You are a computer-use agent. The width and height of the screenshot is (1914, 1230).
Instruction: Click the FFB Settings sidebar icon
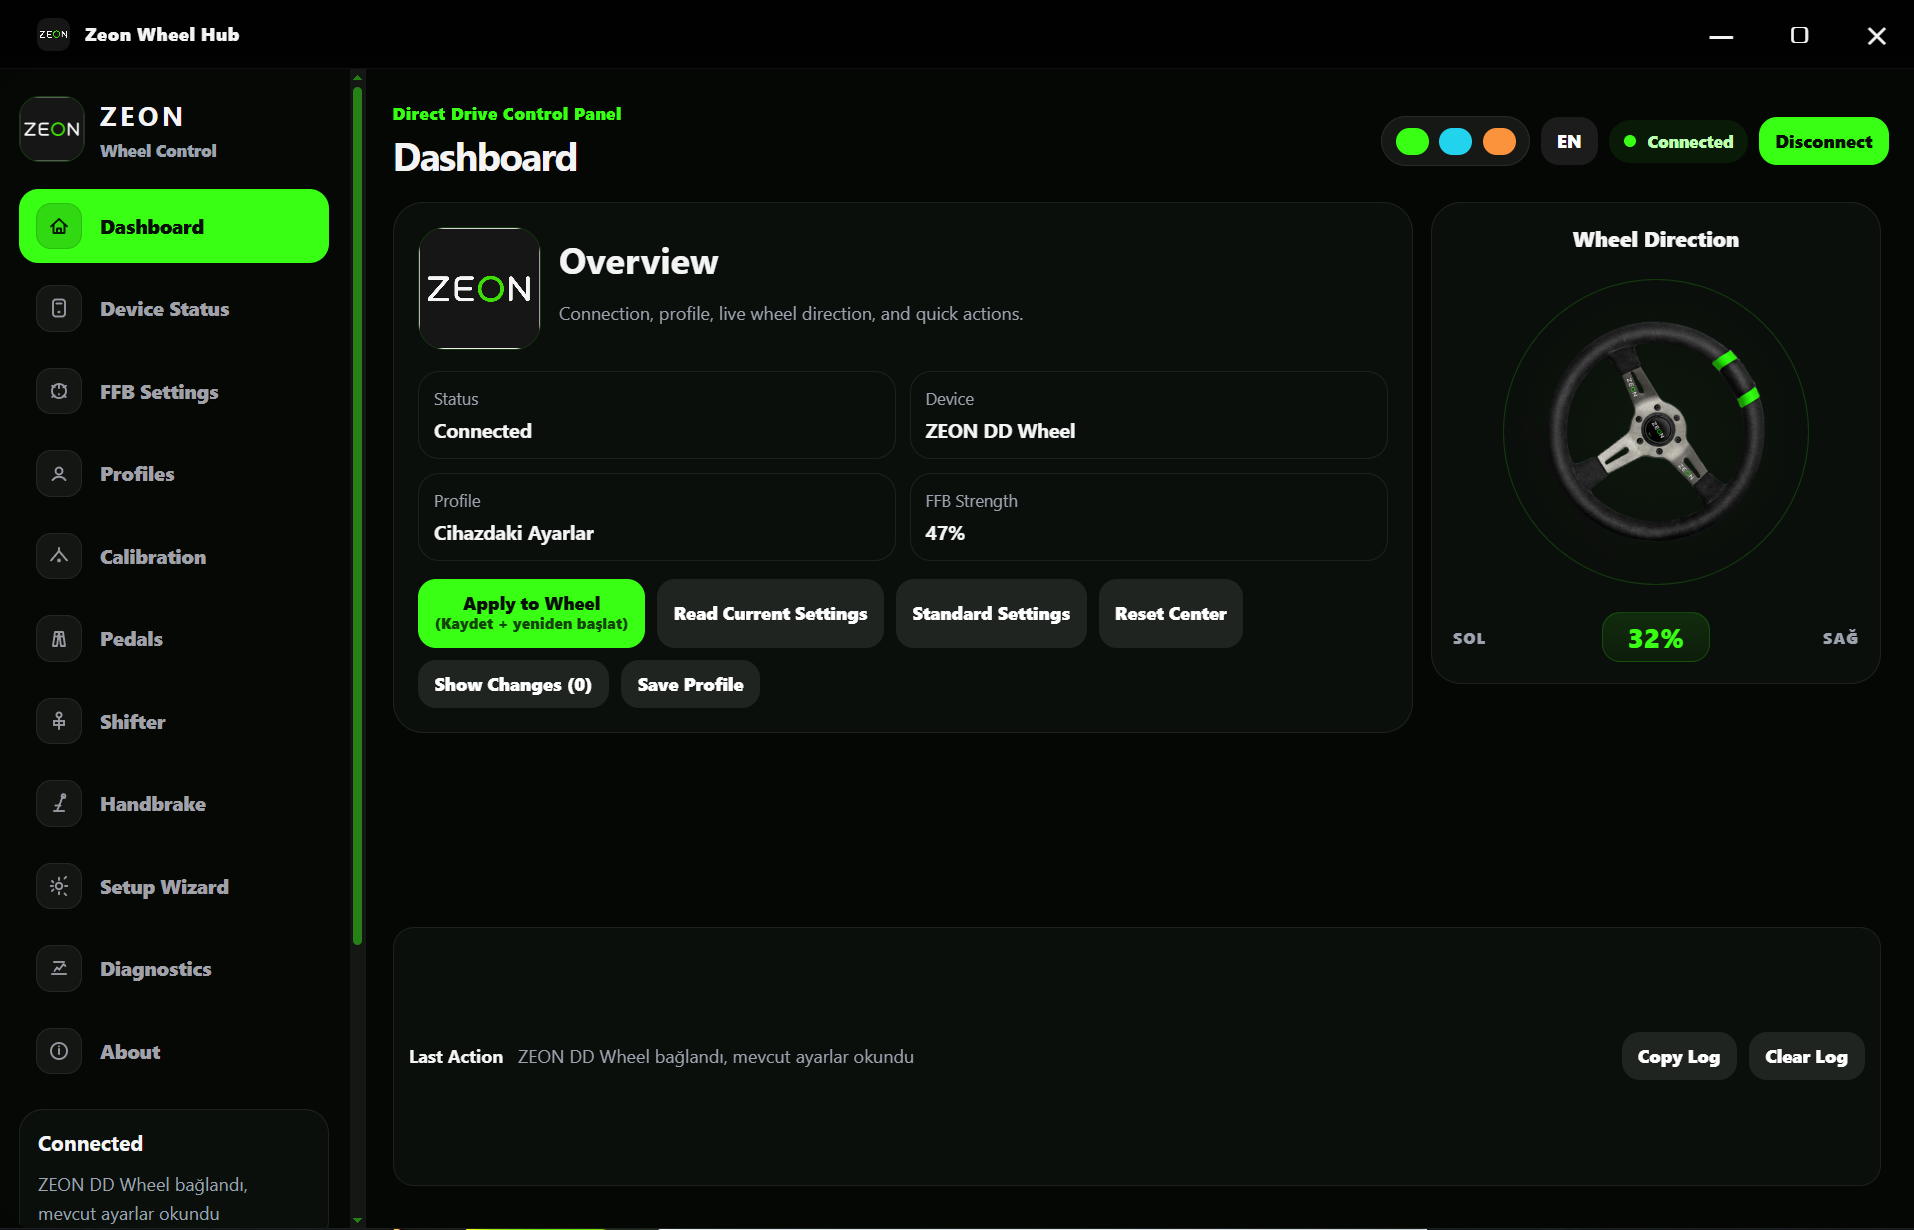[x=59, y=391]
